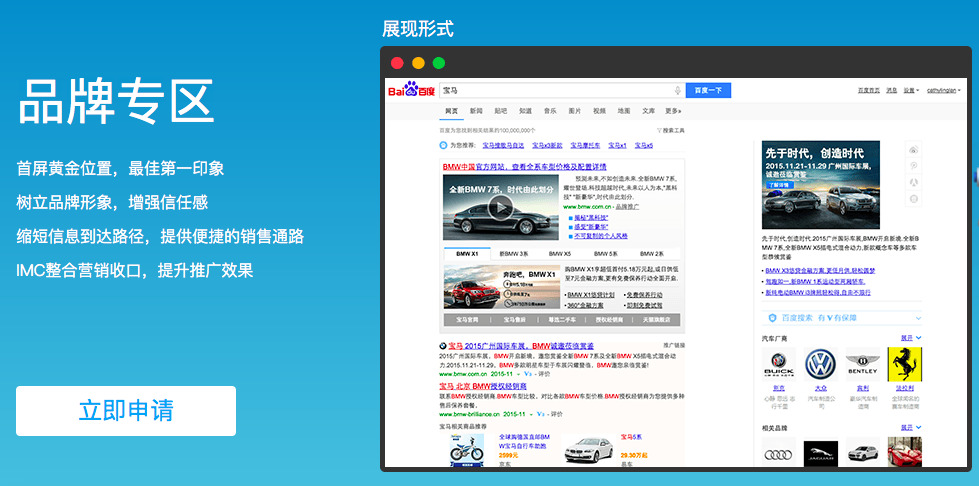Click the Ferrari prancing horse logo
Viewport: 979px width, 486px height.
tap(904, 363)
